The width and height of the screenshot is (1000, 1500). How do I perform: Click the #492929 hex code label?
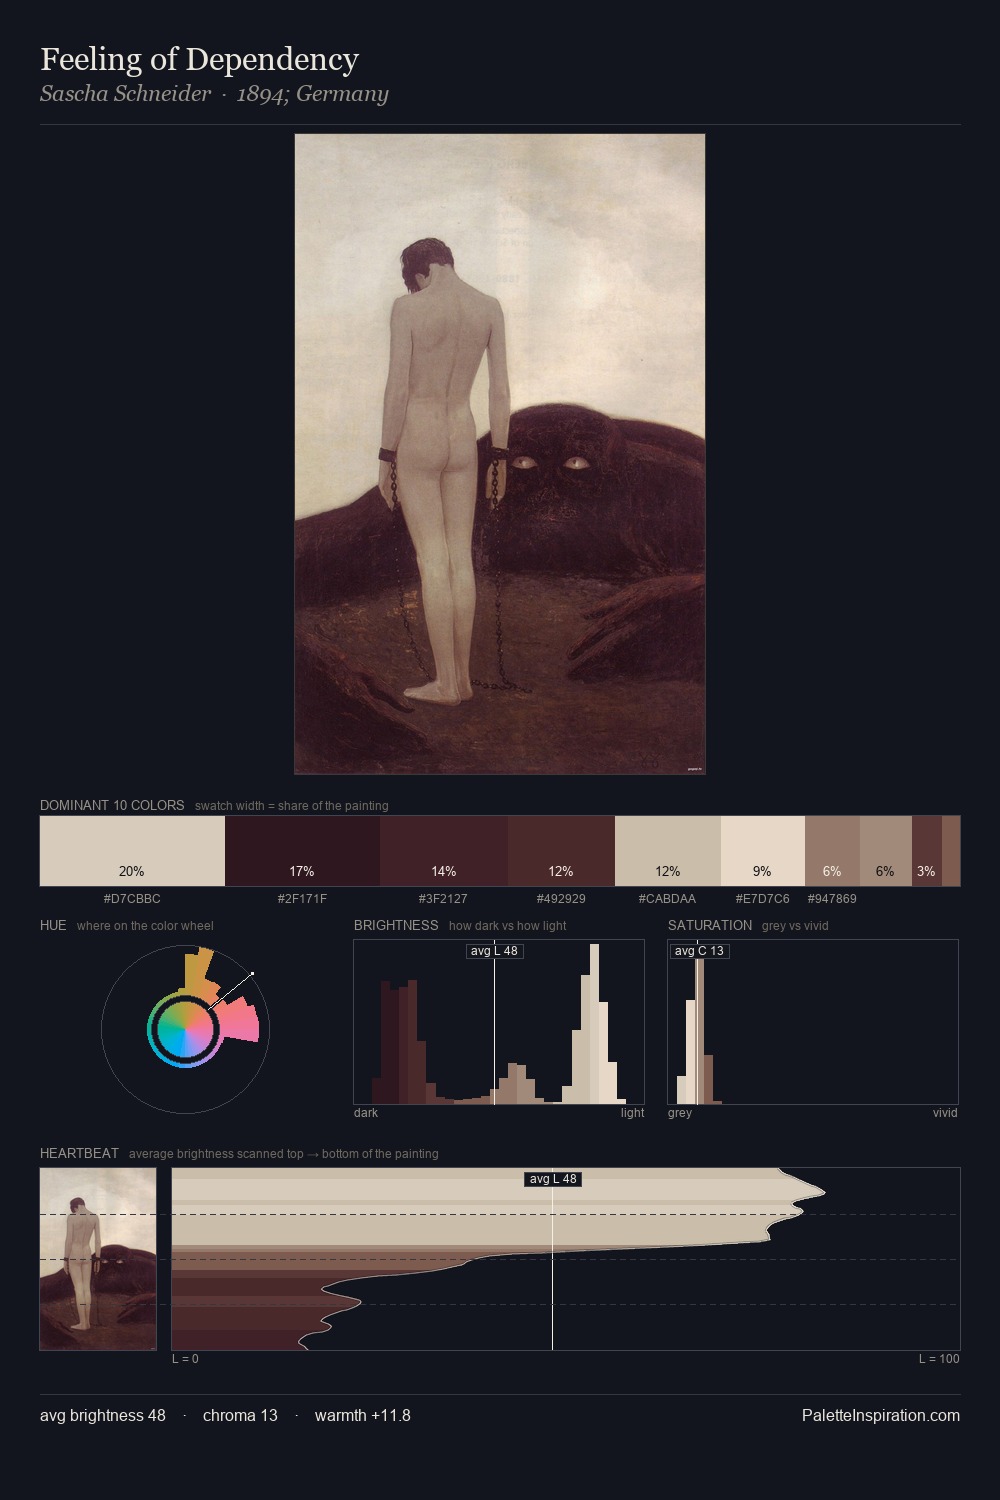561,899
